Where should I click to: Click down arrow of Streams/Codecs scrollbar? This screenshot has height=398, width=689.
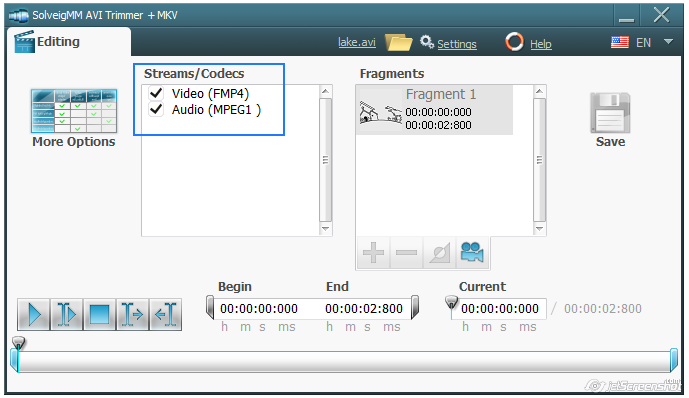(x=325, y=228)
